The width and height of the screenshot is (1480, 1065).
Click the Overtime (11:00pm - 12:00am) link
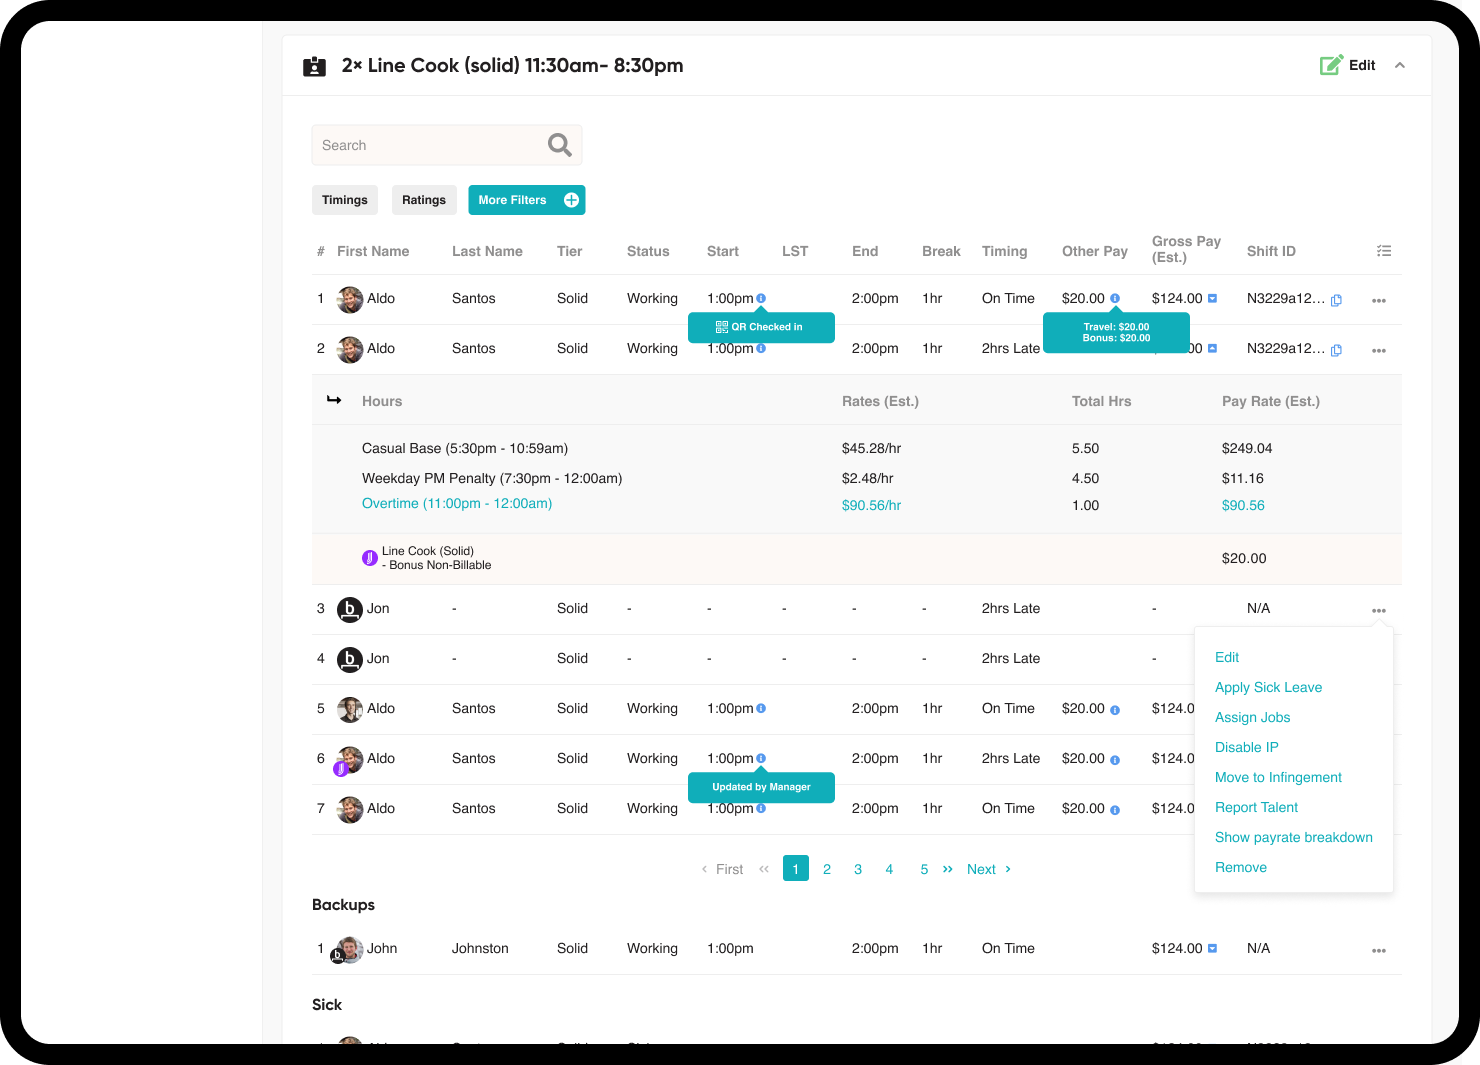coord(457,503)
